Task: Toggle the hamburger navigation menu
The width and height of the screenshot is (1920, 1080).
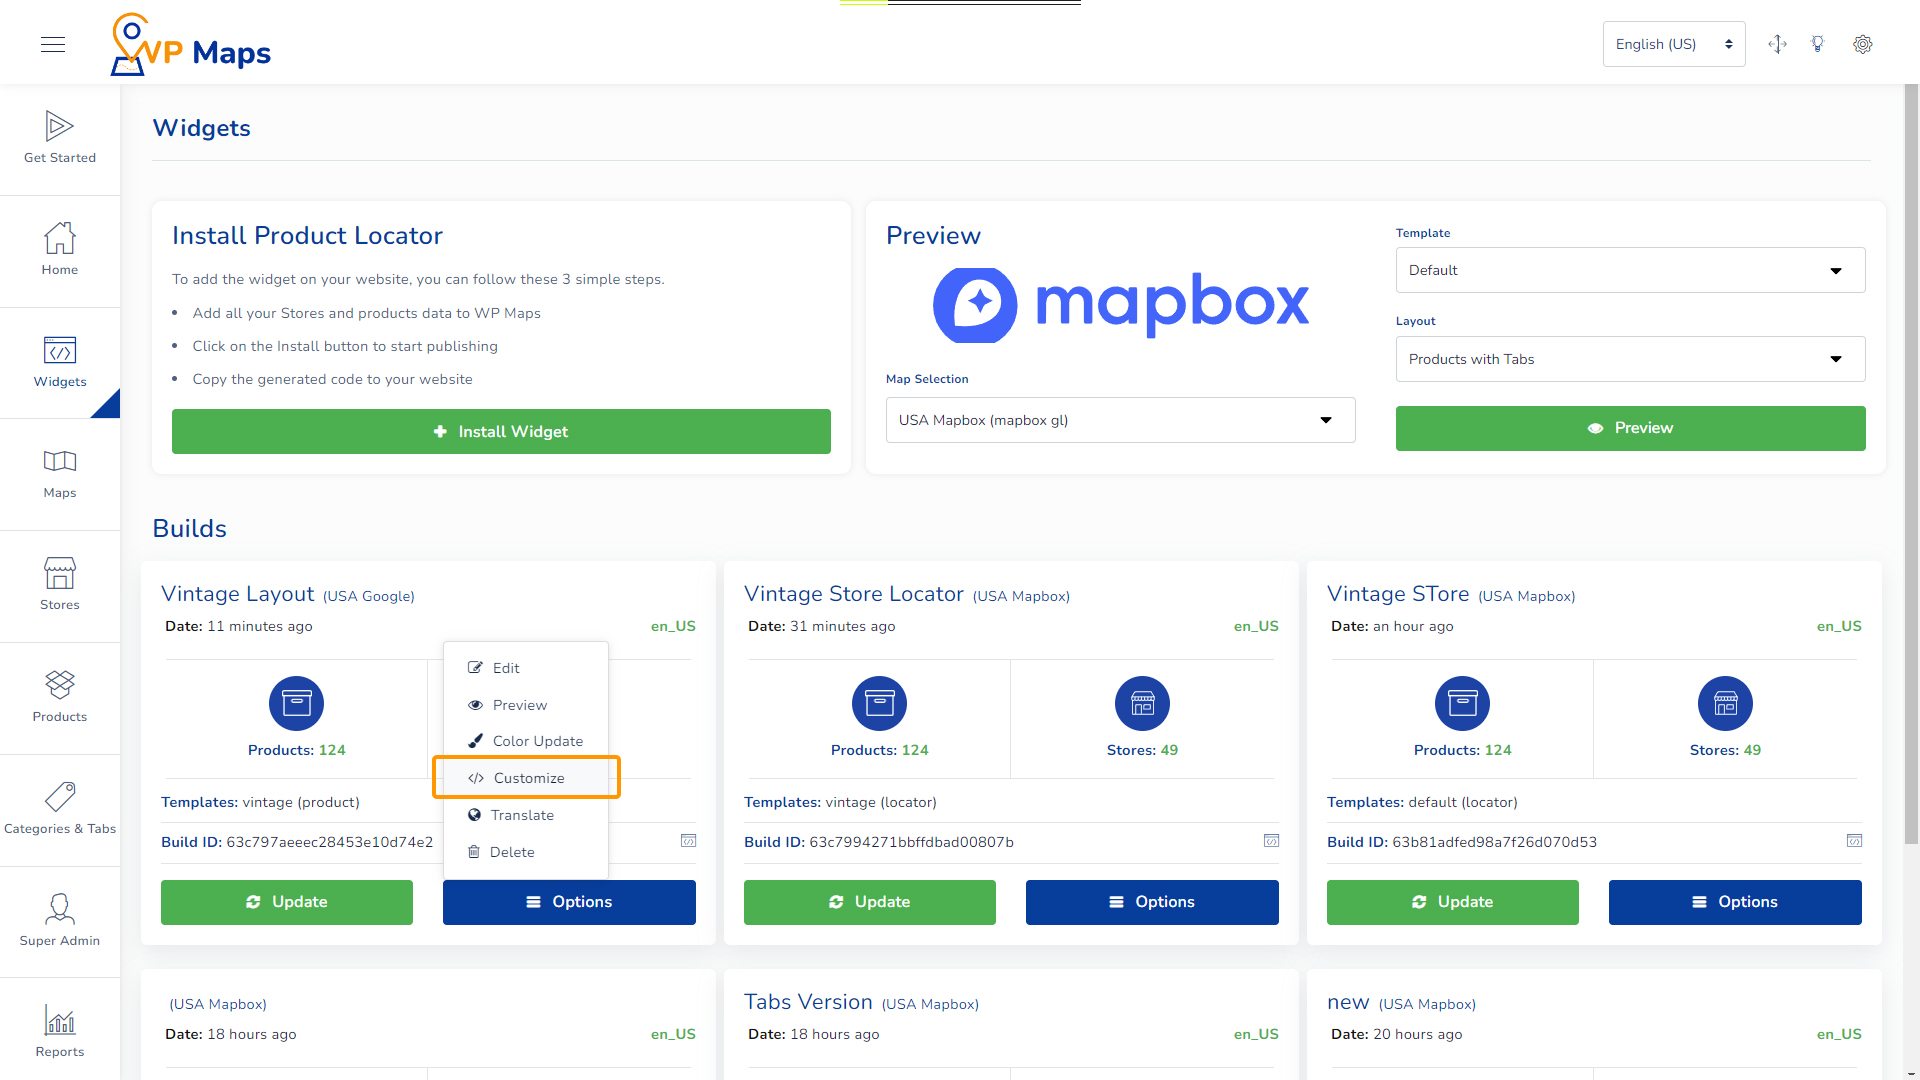Action: click(53, 44)
